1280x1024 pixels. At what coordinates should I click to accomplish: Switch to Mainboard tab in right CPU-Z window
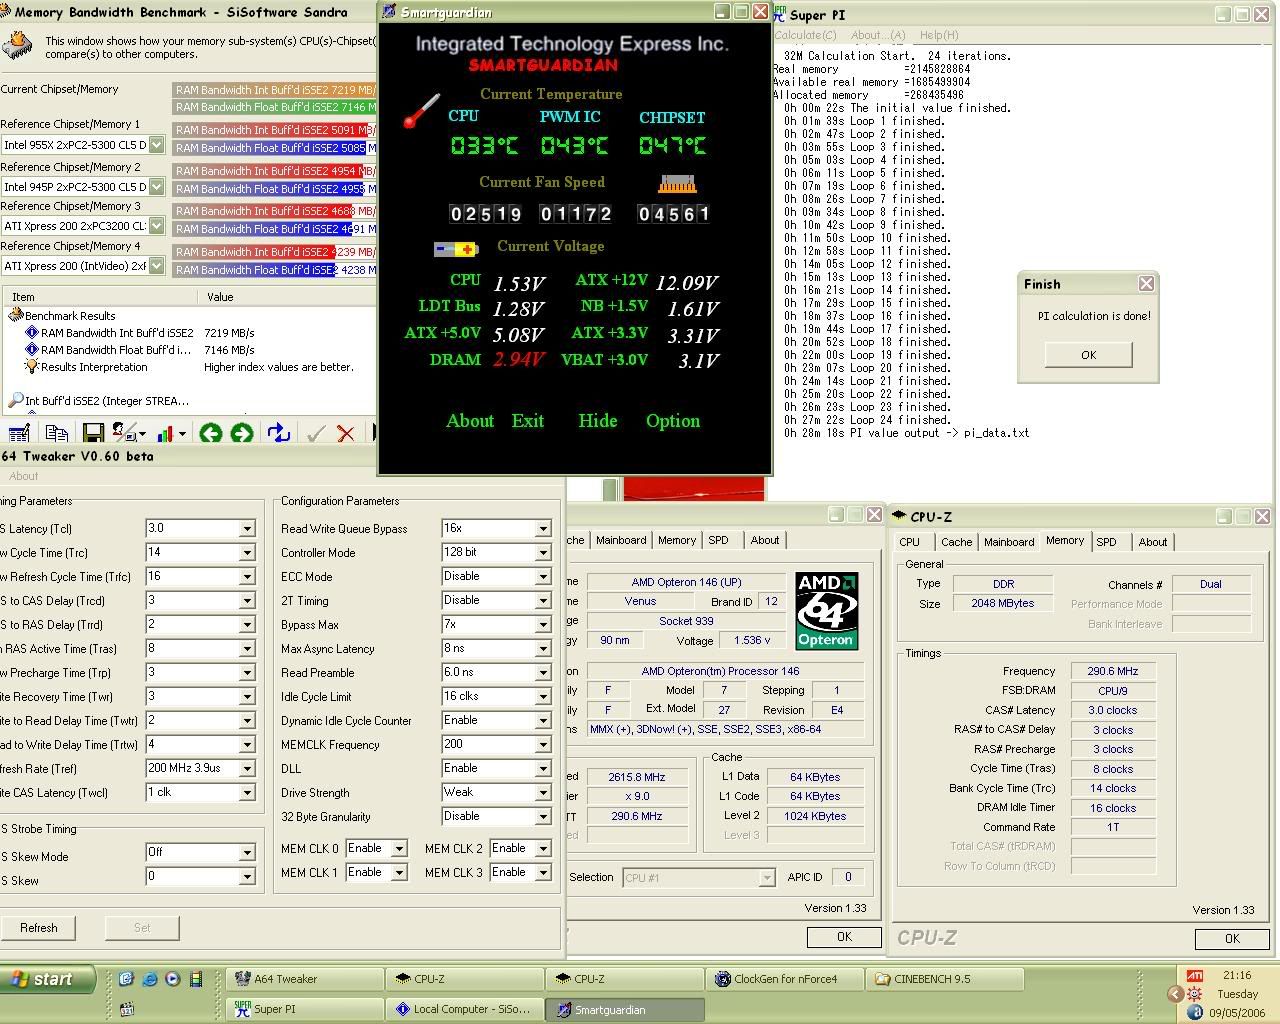click(x=1009, y=542)
